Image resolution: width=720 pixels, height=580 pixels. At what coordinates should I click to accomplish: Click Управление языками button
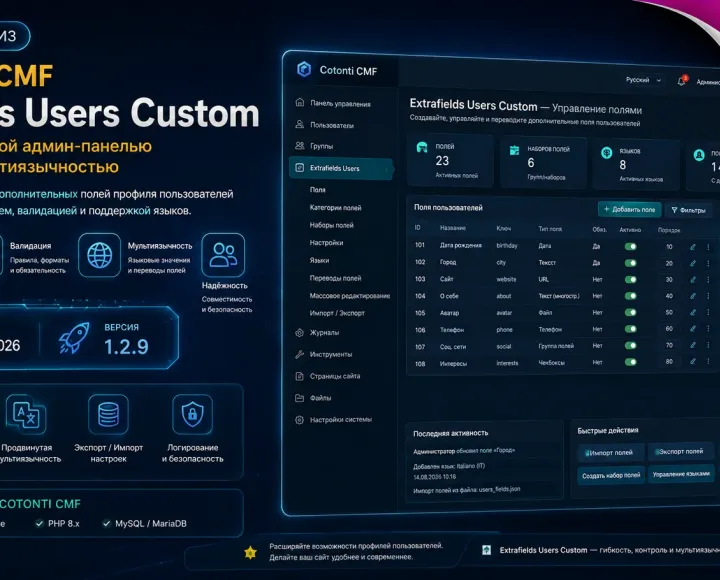(x=681, y=474)
